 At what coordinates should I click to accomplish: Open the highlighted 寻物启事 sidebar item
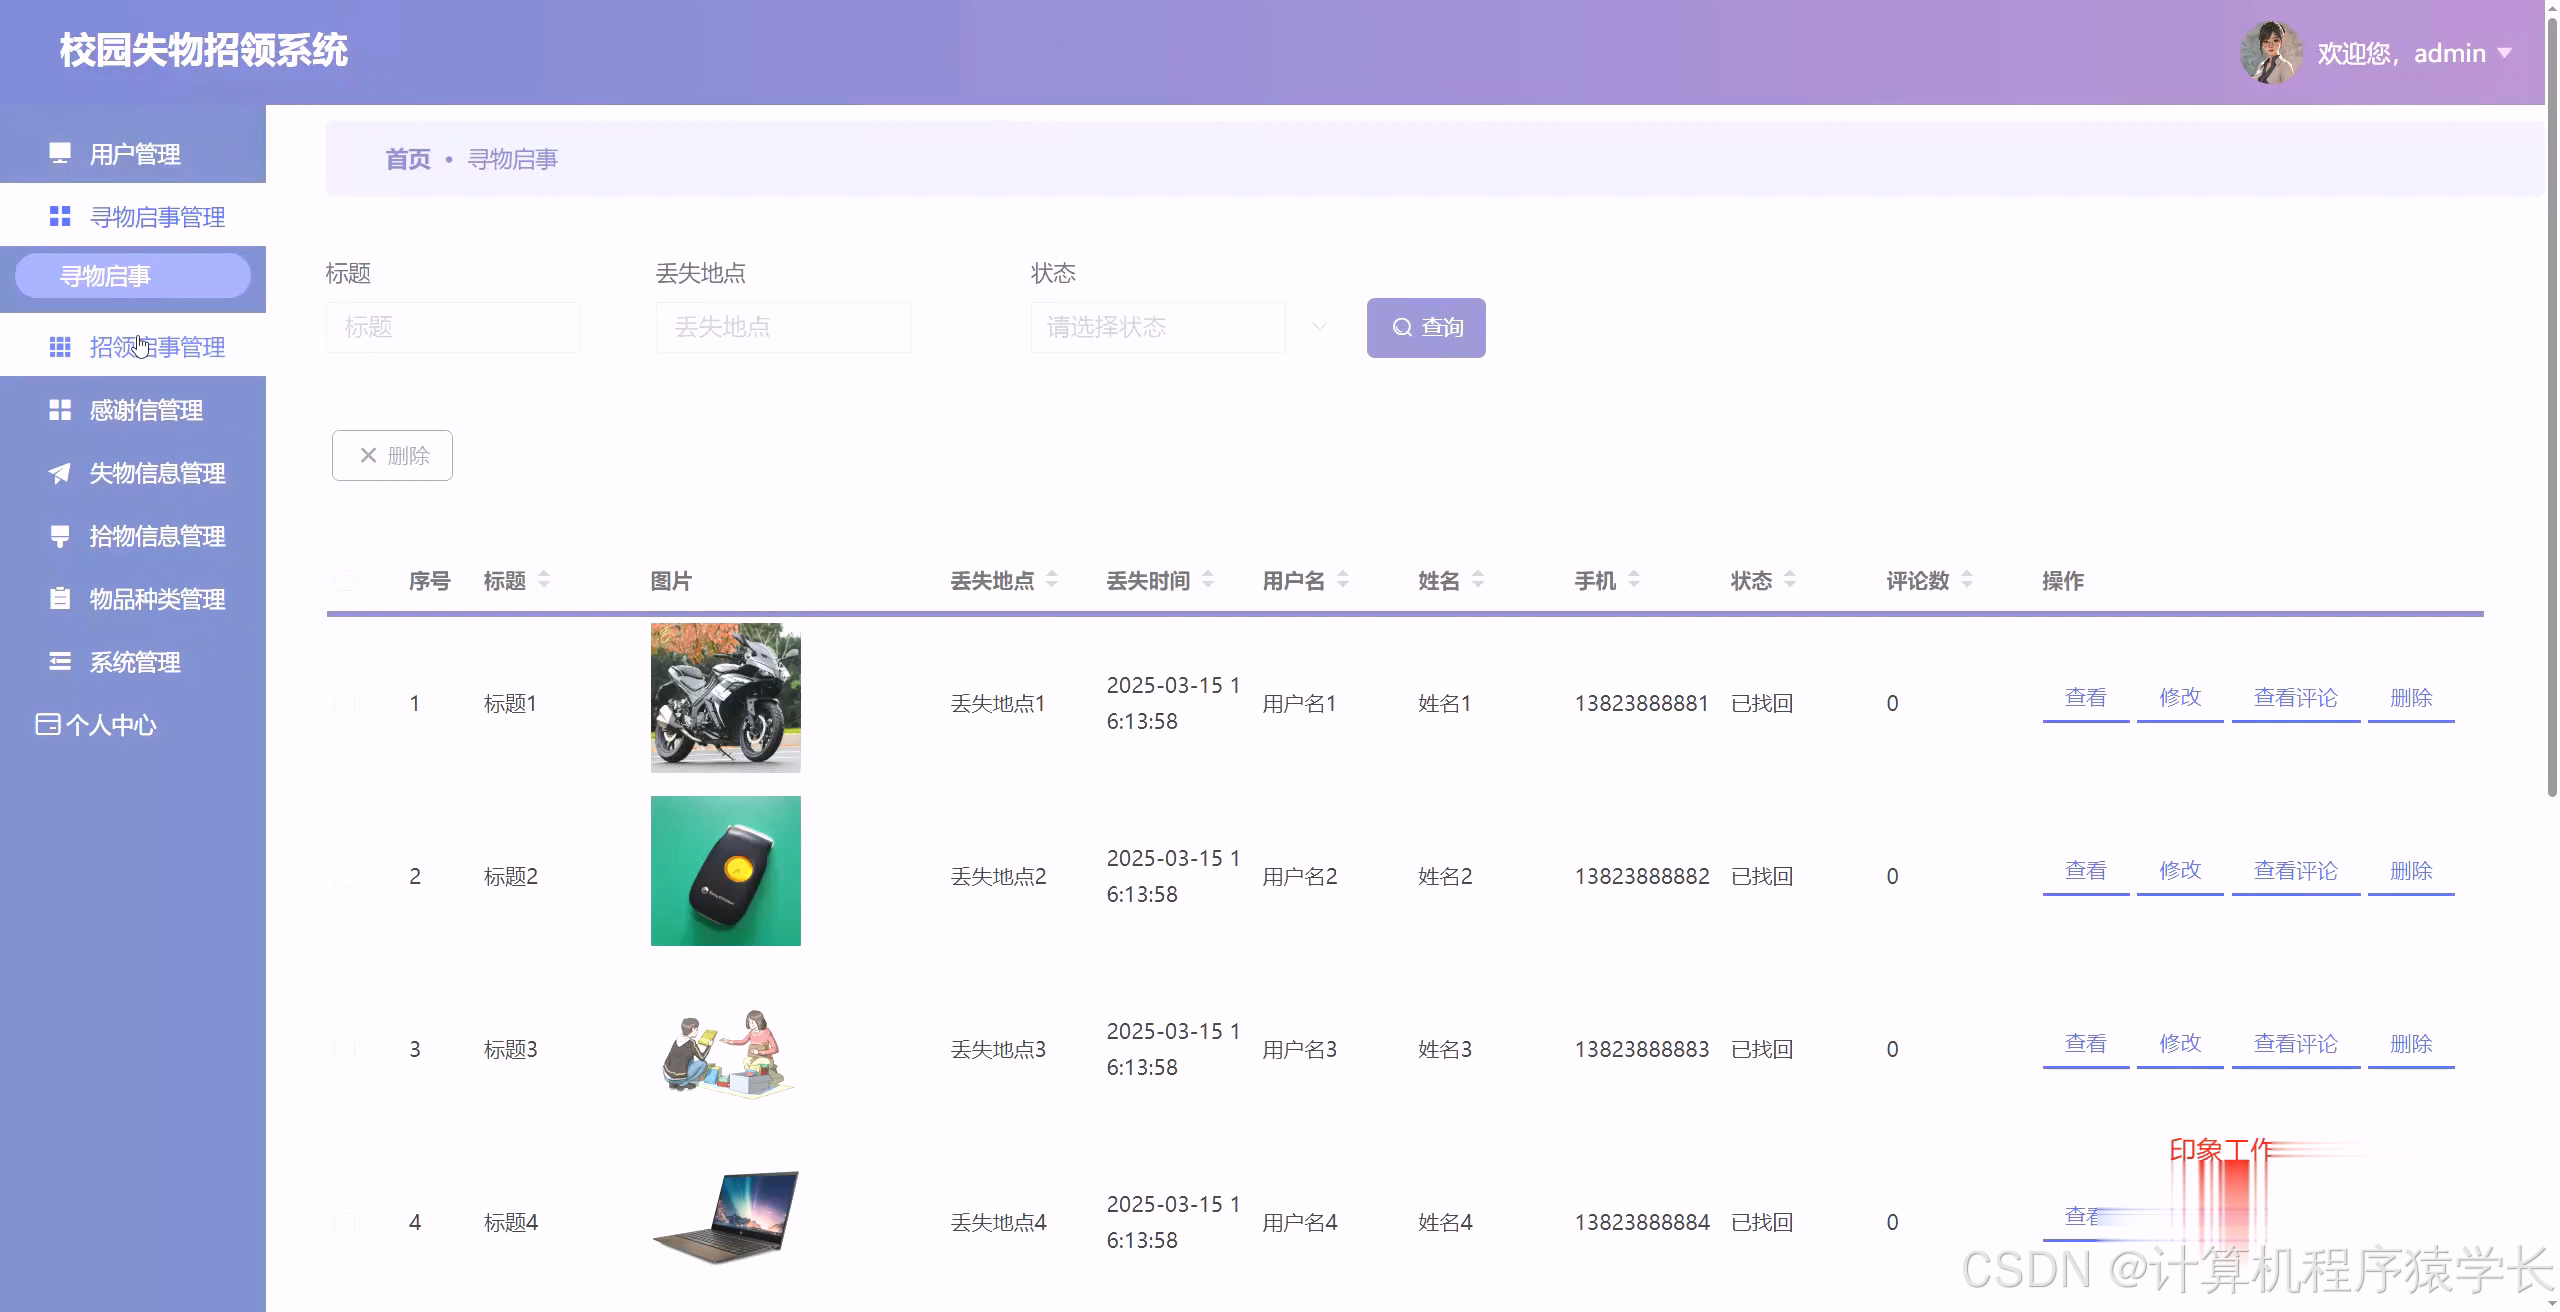(132, 276)
